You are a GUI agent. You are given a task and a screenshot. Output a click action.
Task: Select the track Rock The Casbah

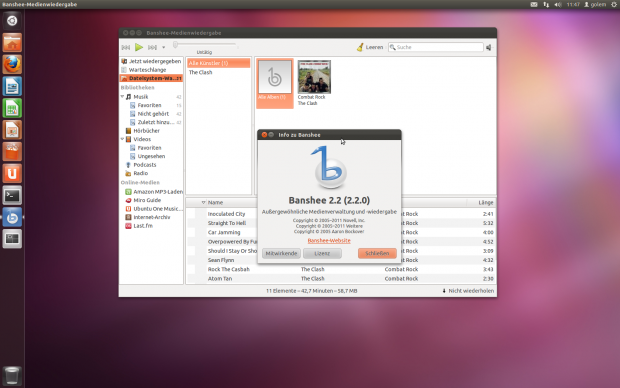coord(229,269)
